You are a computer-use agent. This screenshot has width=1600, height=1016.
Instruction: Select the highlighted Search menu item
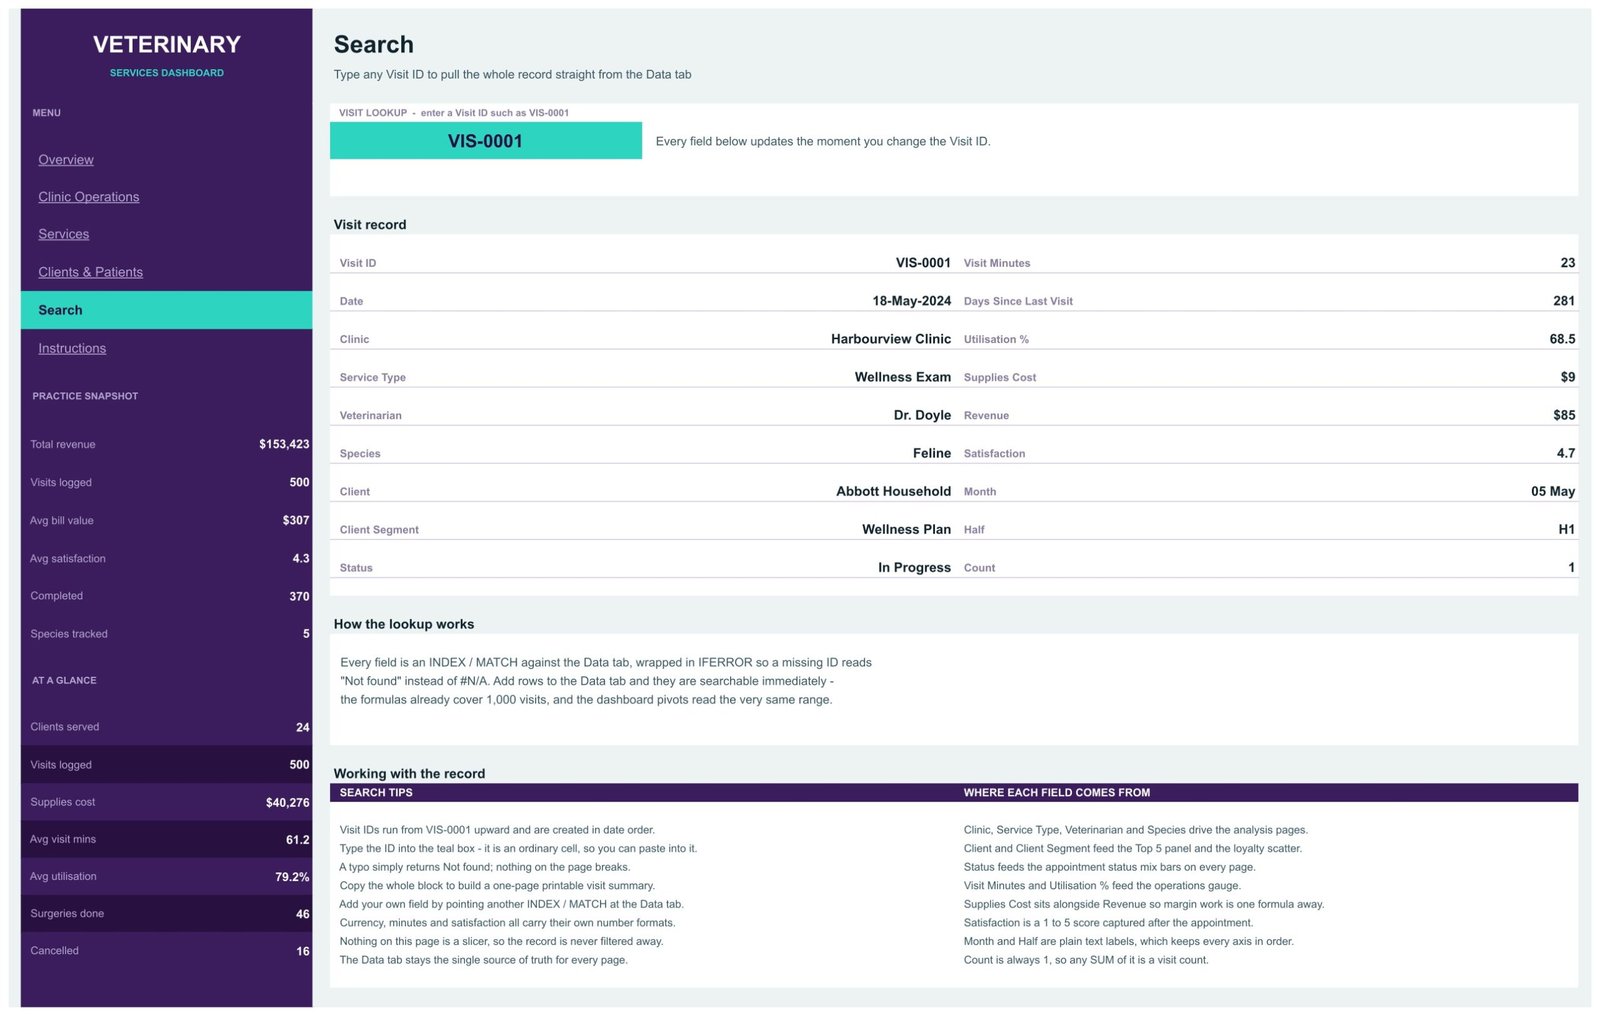[166, 310]
